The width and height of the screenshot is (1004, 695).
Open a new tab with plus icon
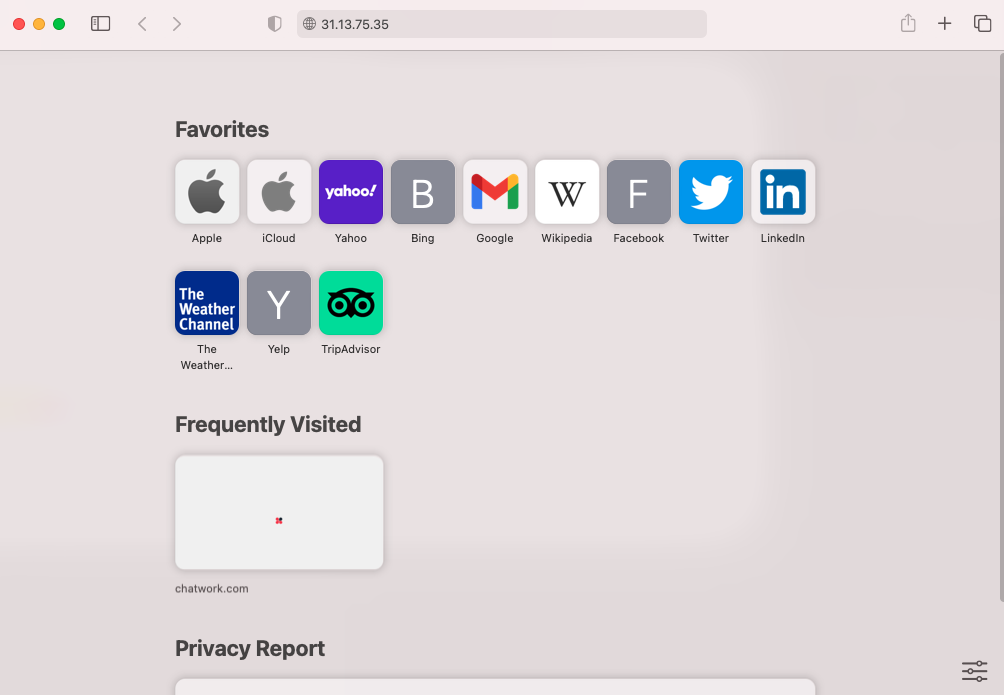(x=944, y=24)
